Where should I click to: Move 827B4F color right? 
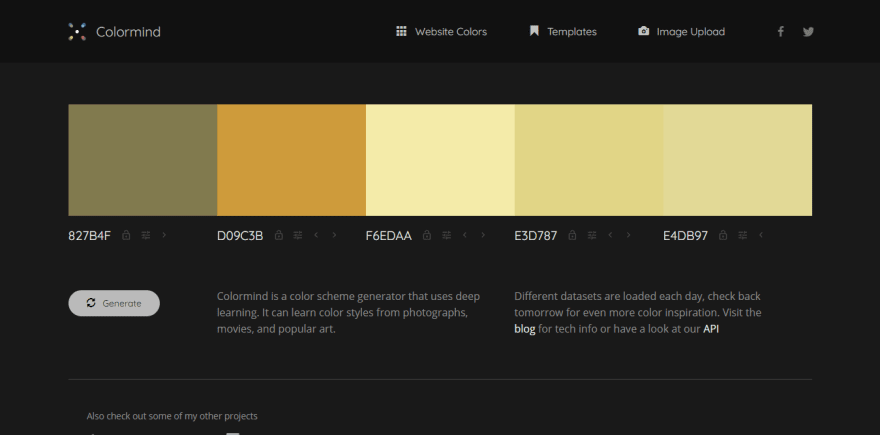click(164, 235)
